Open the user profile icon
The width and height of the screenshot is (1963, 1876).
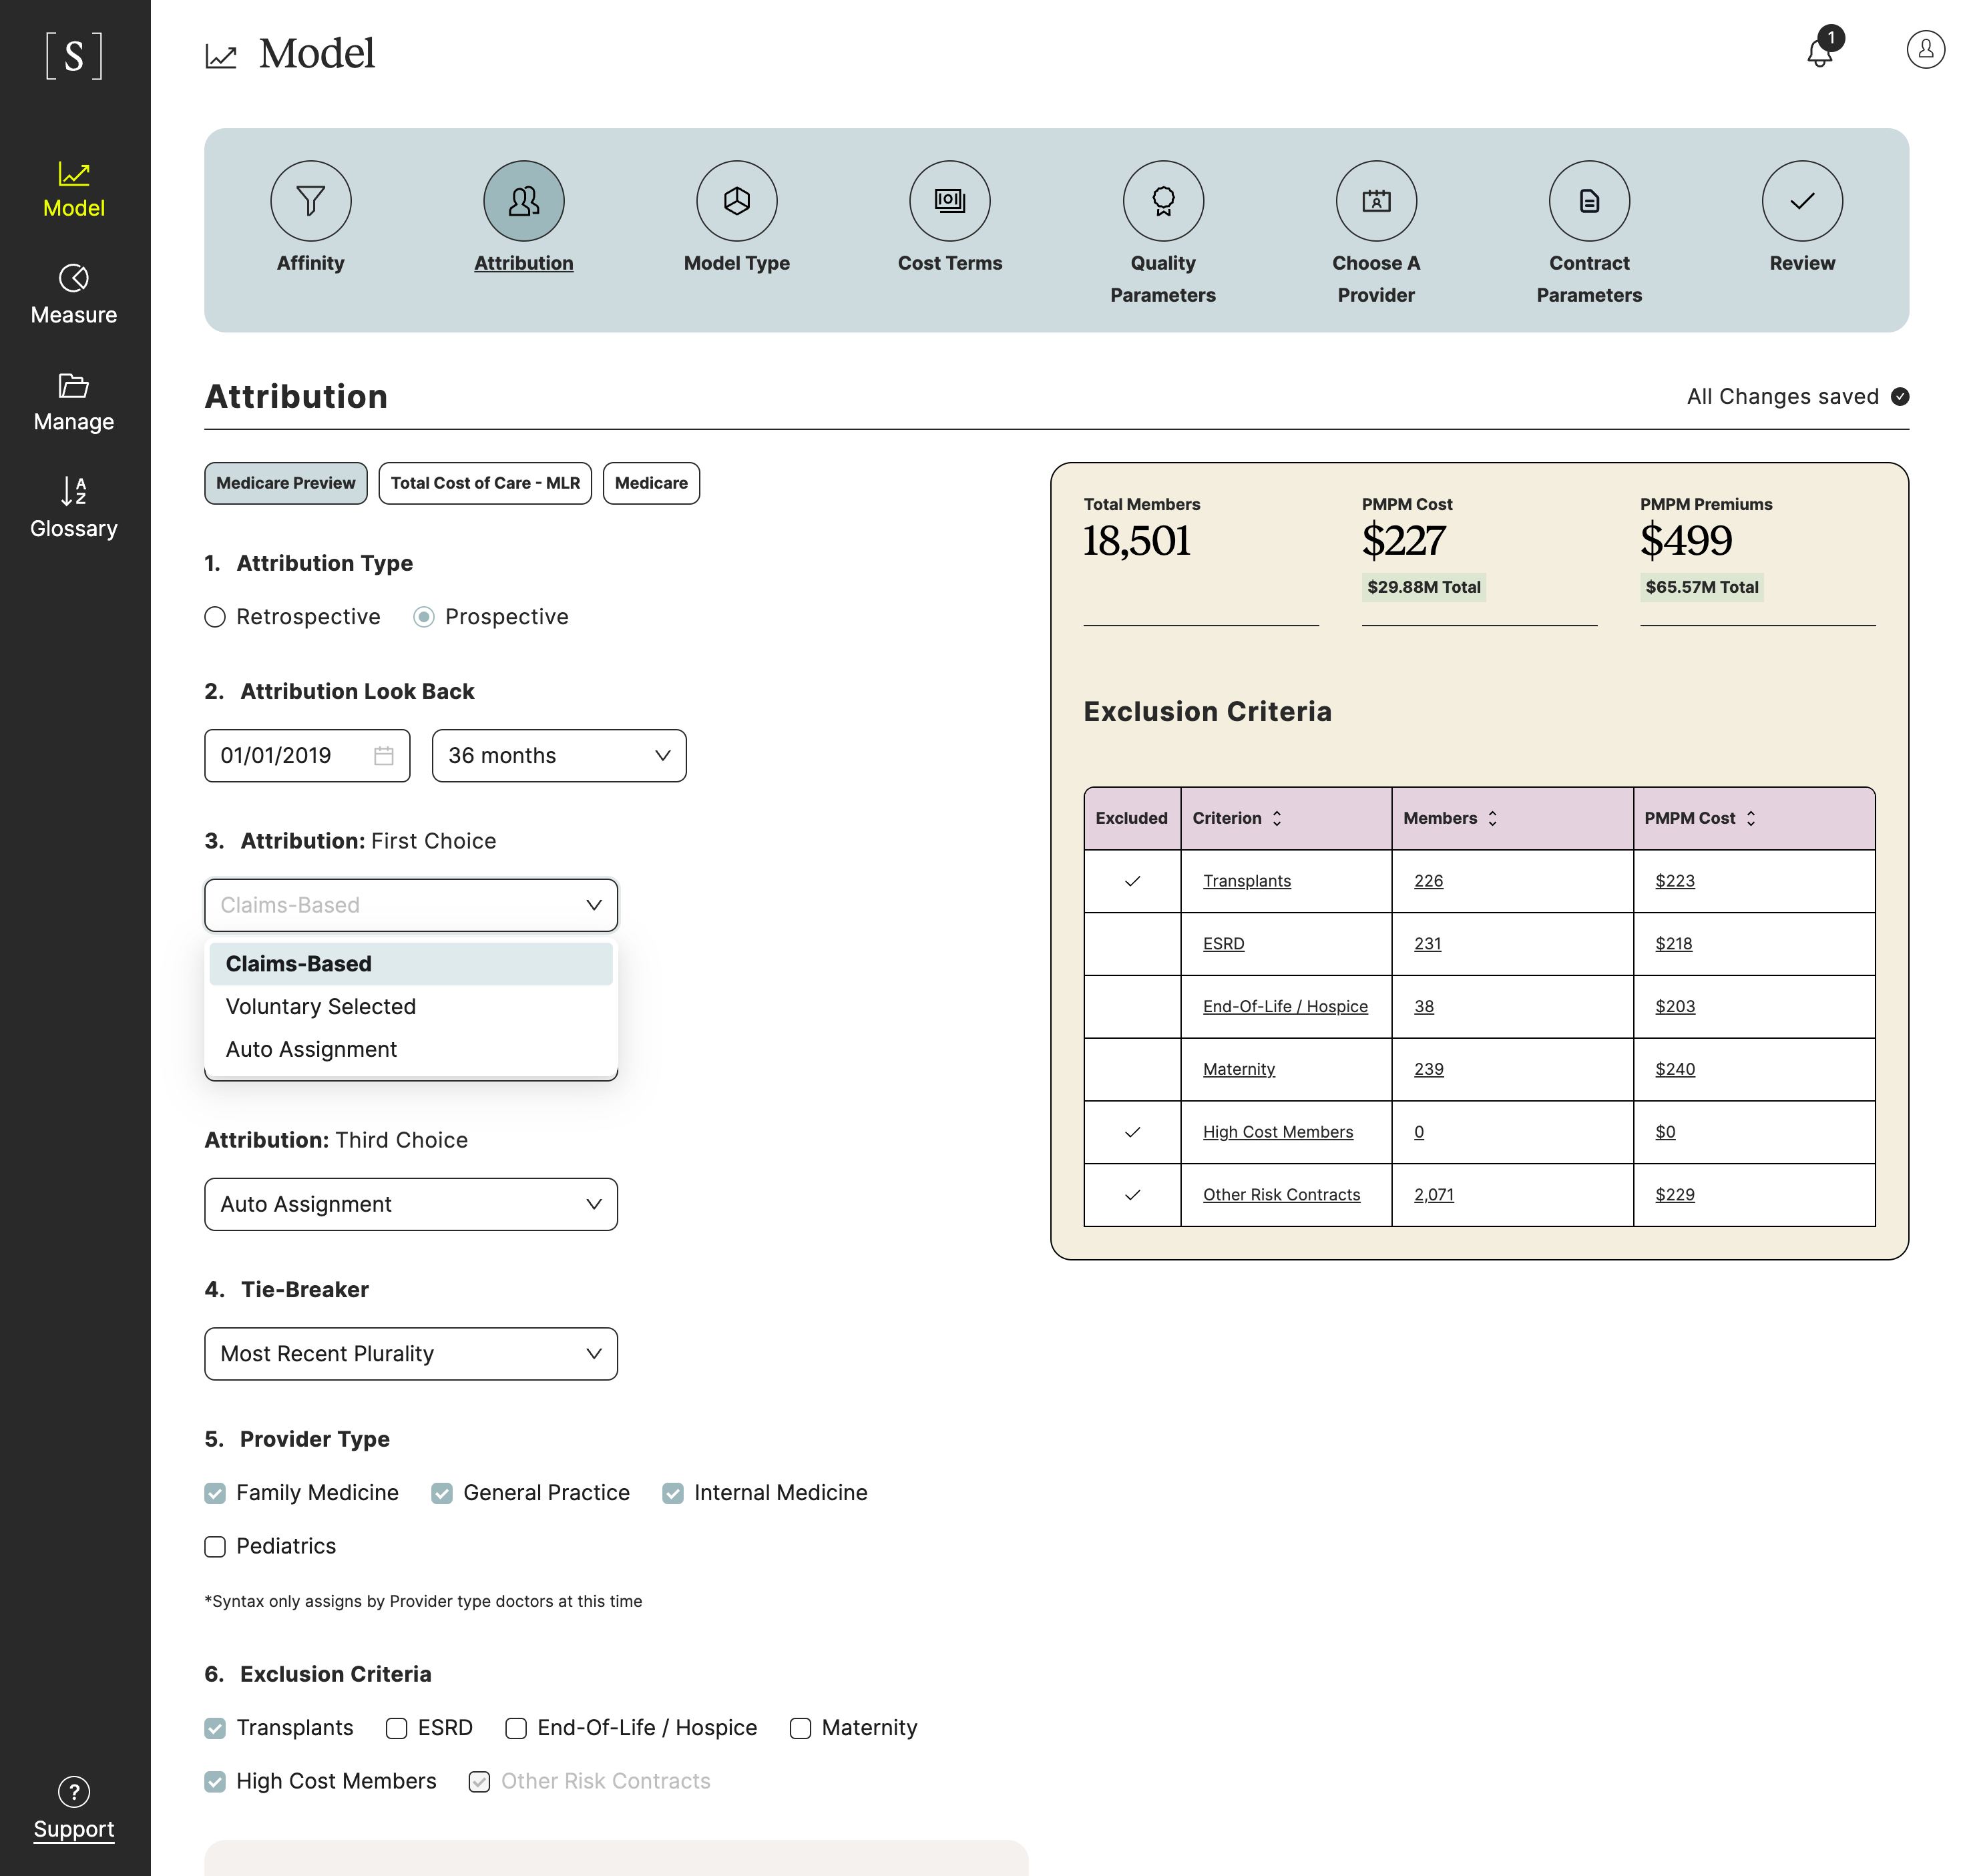click(x=1925, y=49)
